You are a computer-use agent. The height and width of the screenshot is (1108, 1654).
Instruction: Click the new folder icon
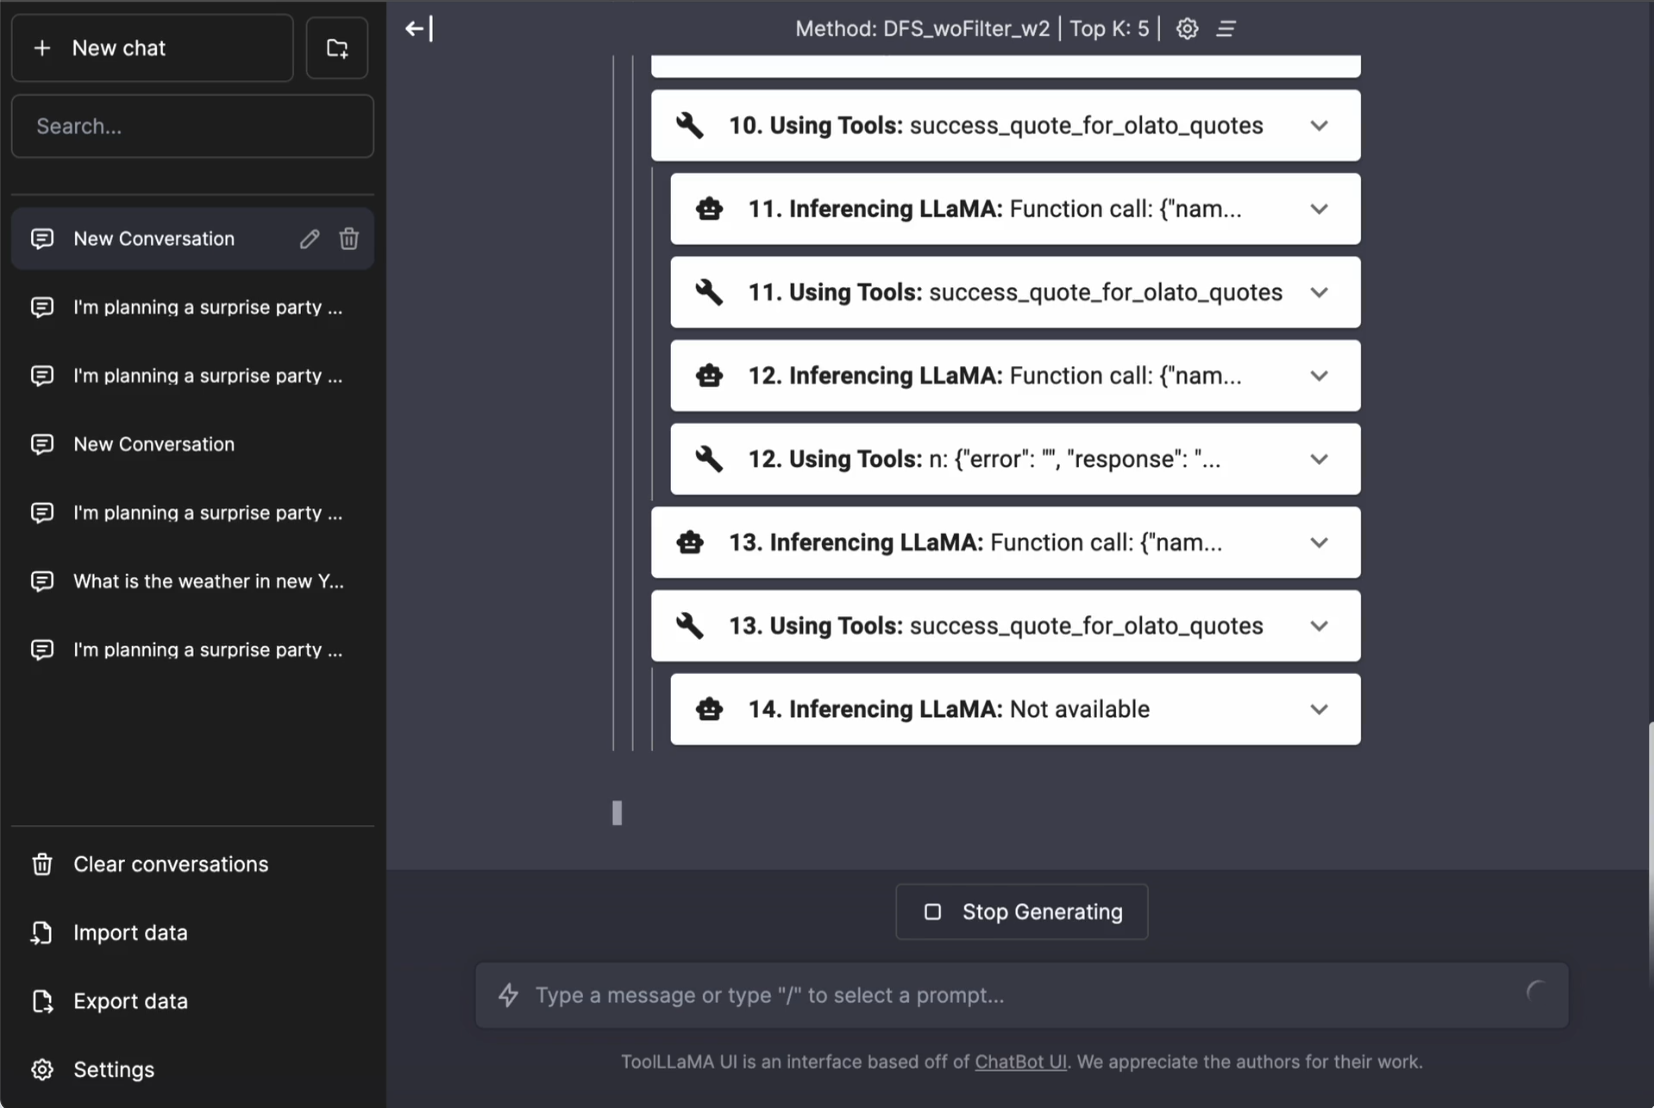[337, 48]
